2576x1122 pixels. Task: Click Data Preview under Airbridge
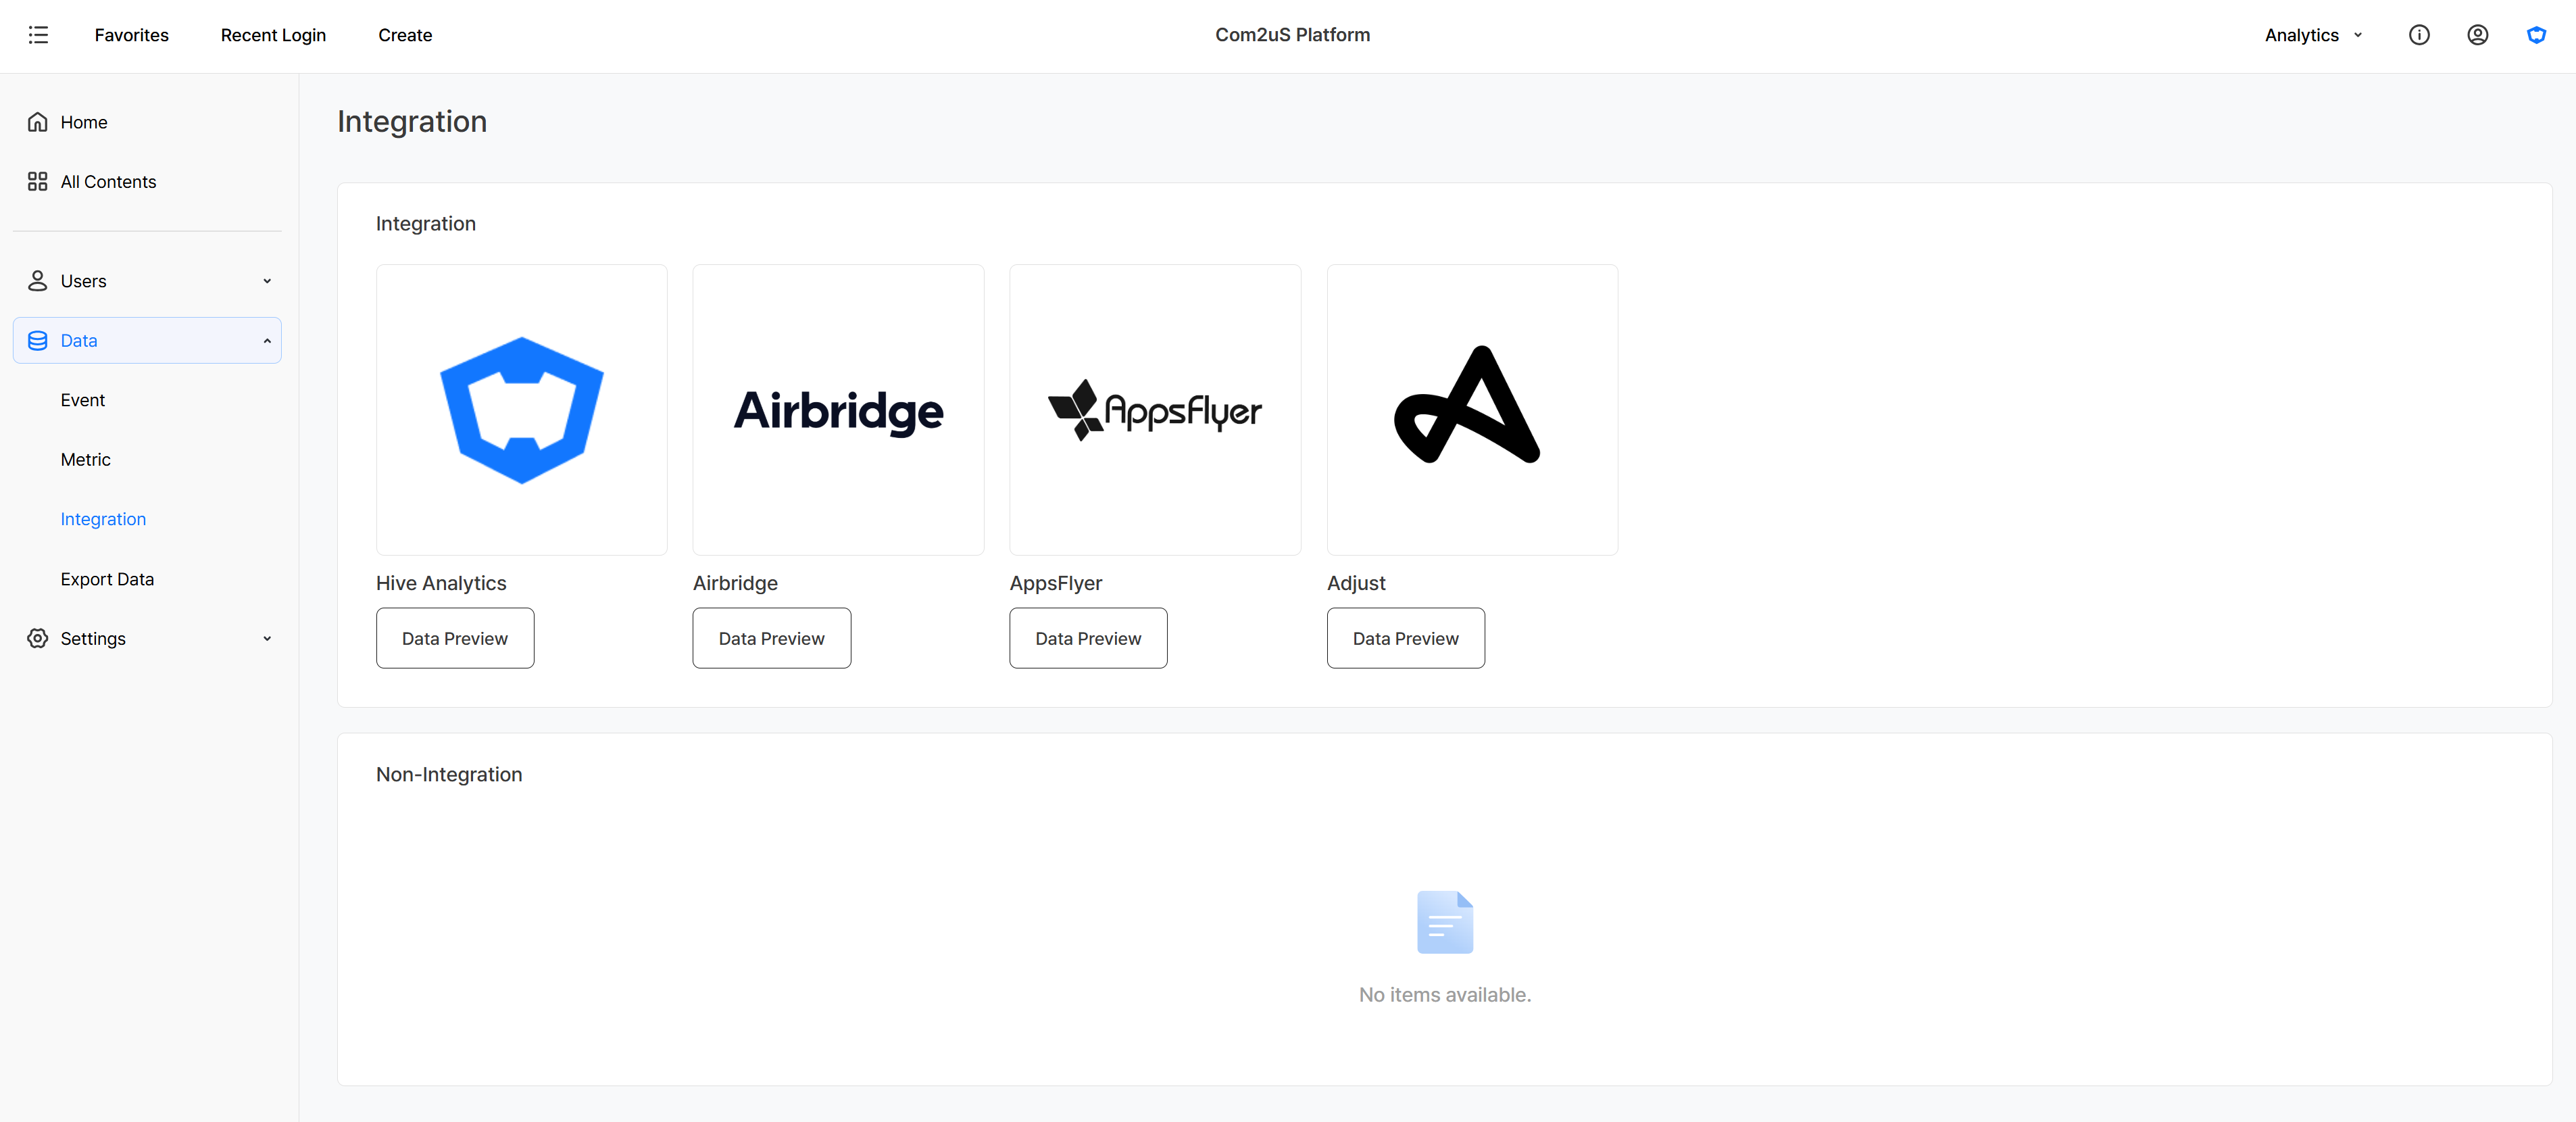pos(772,638)
